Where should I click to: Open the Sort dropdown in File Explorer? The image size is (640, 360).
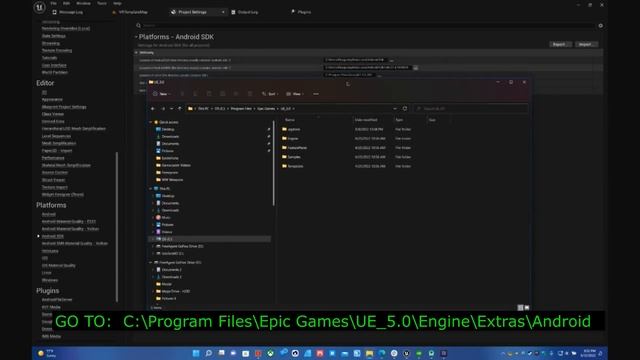coord(270,94)
